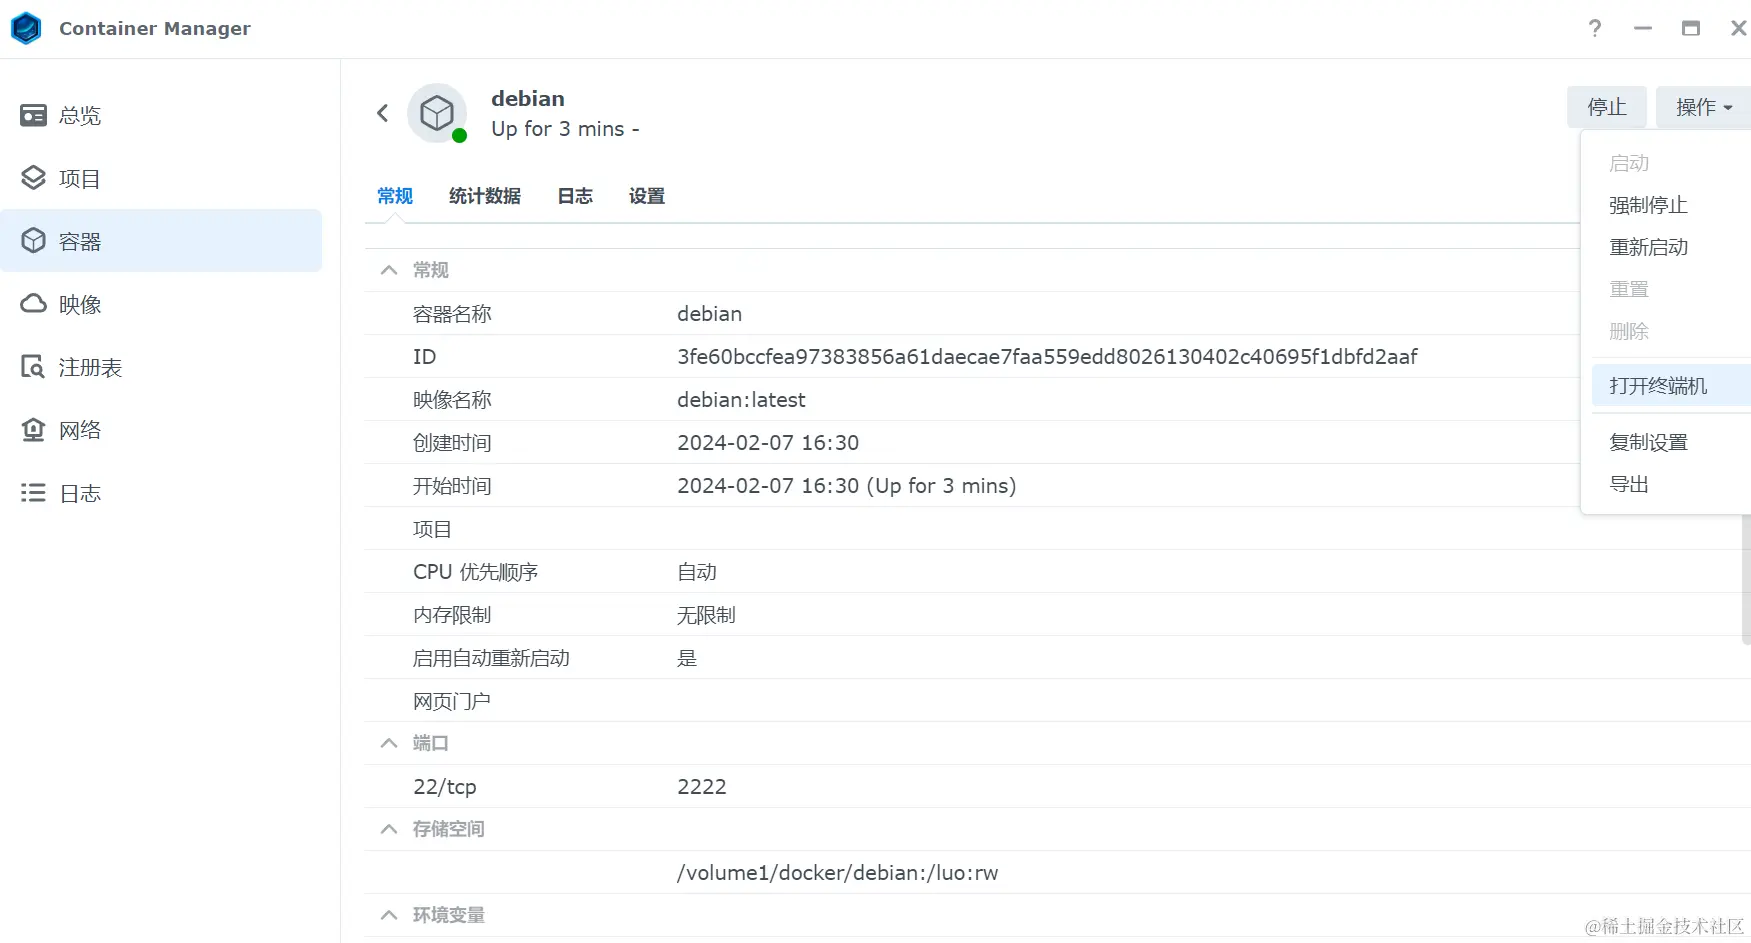
Task: Open the 项目 (Project) sidebar section
Action: click(x=78, y=178)
